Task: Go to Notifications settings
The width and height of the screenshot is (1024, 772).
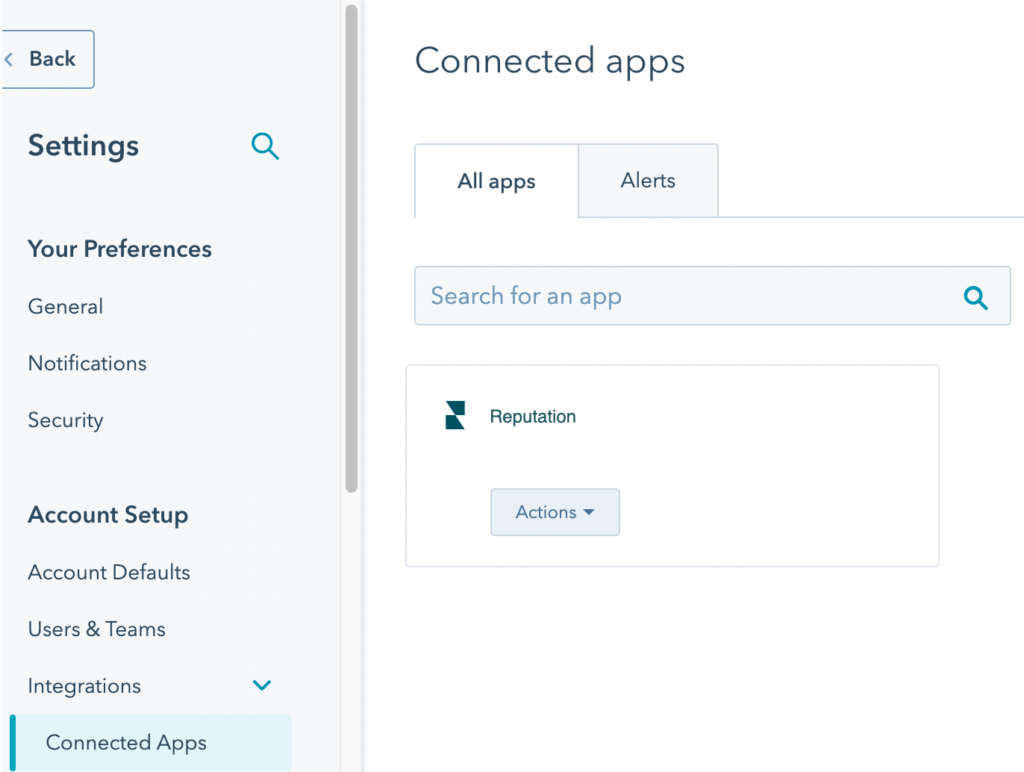Action: point(87,364)
